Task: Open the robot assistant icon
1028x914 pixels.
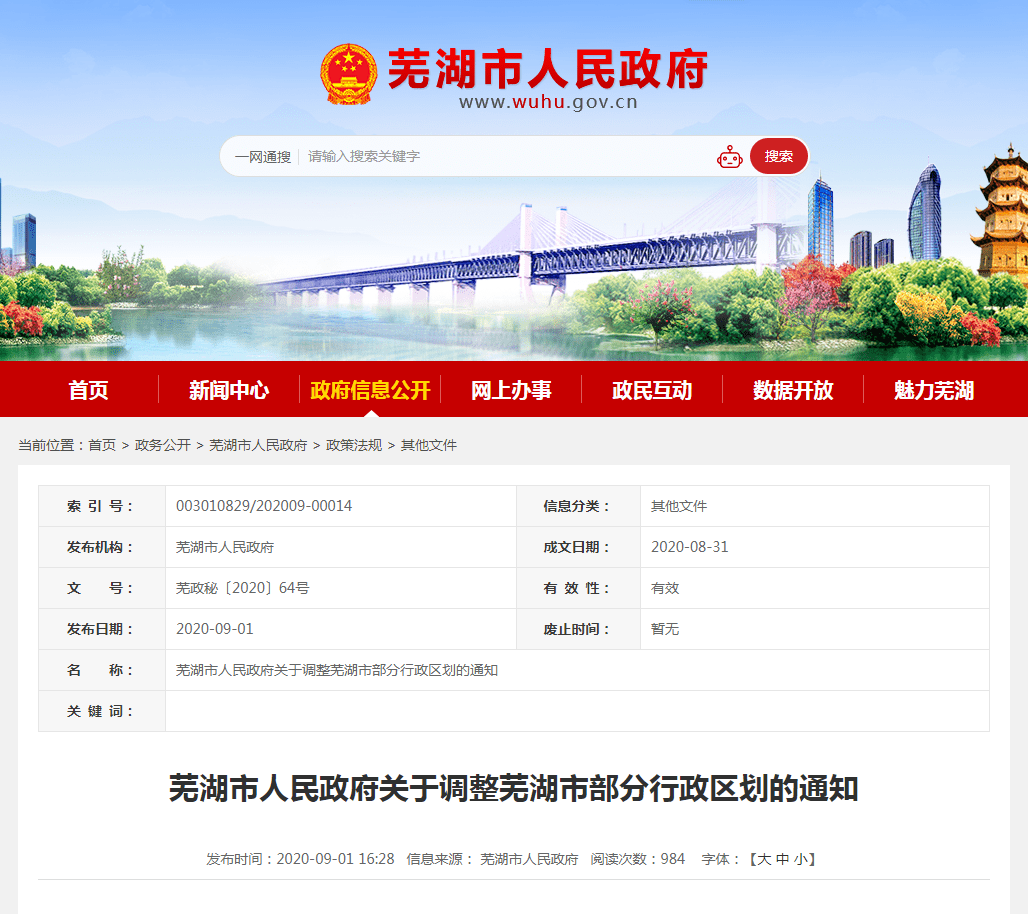Action: click(729, 157)
